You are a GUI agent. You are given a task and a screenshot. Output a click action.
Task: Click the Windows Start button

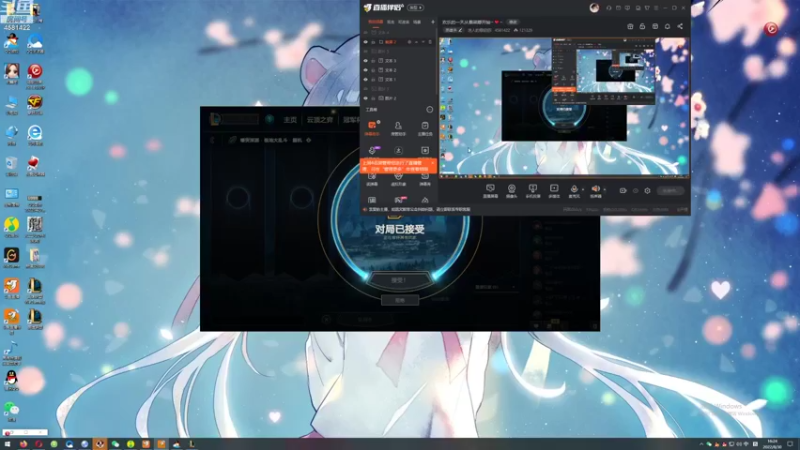tap(7, 444)
